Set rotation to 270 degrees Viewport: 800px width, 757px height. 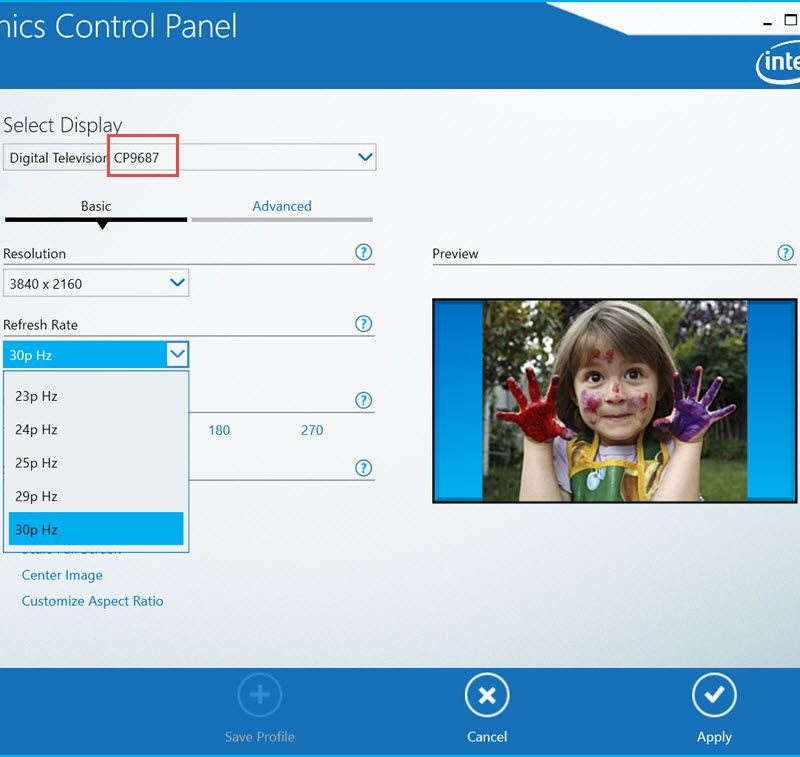[x=312, y=430]
